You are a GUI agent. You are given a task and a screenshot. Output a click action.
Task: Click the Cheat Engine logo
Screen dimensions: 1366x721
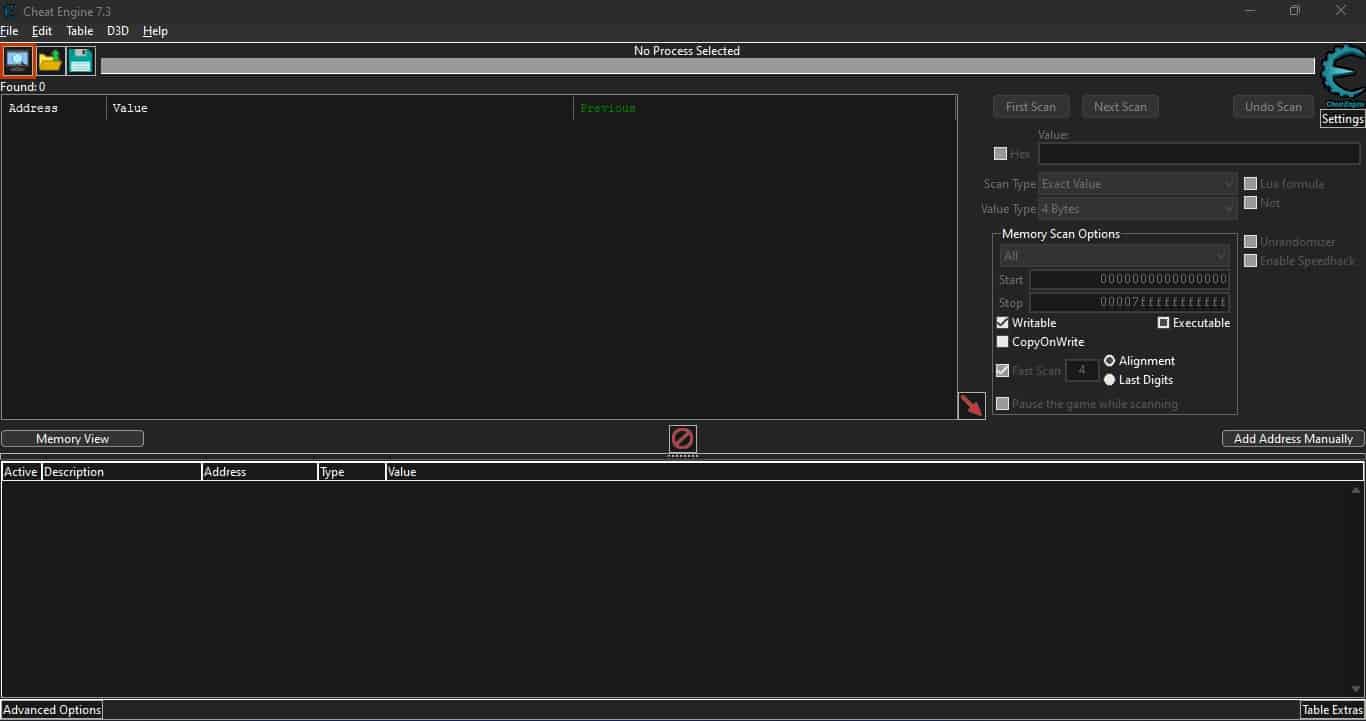1342,77
